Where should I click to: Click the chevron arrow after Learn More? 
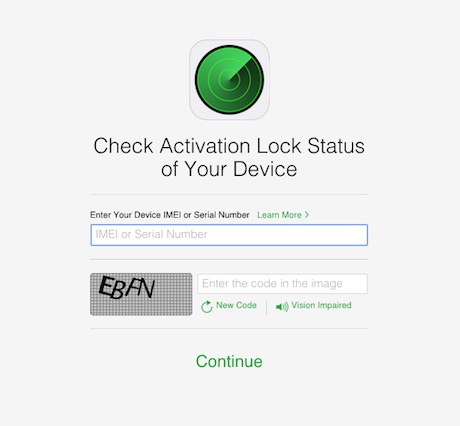(x=307, y=215)
